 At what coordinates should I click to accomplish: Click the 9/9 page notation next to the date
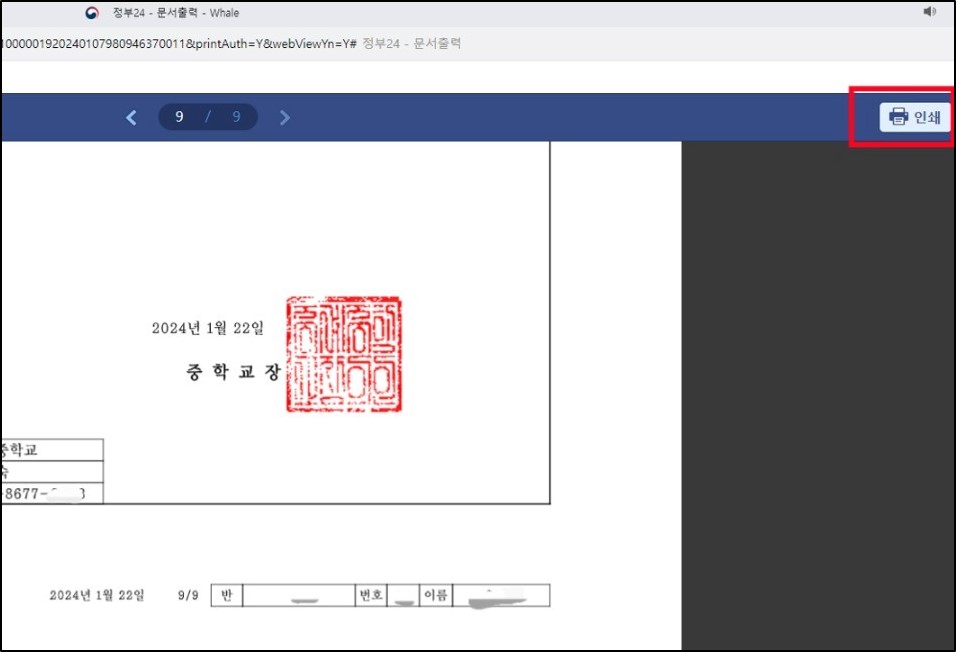coord(186,595)
